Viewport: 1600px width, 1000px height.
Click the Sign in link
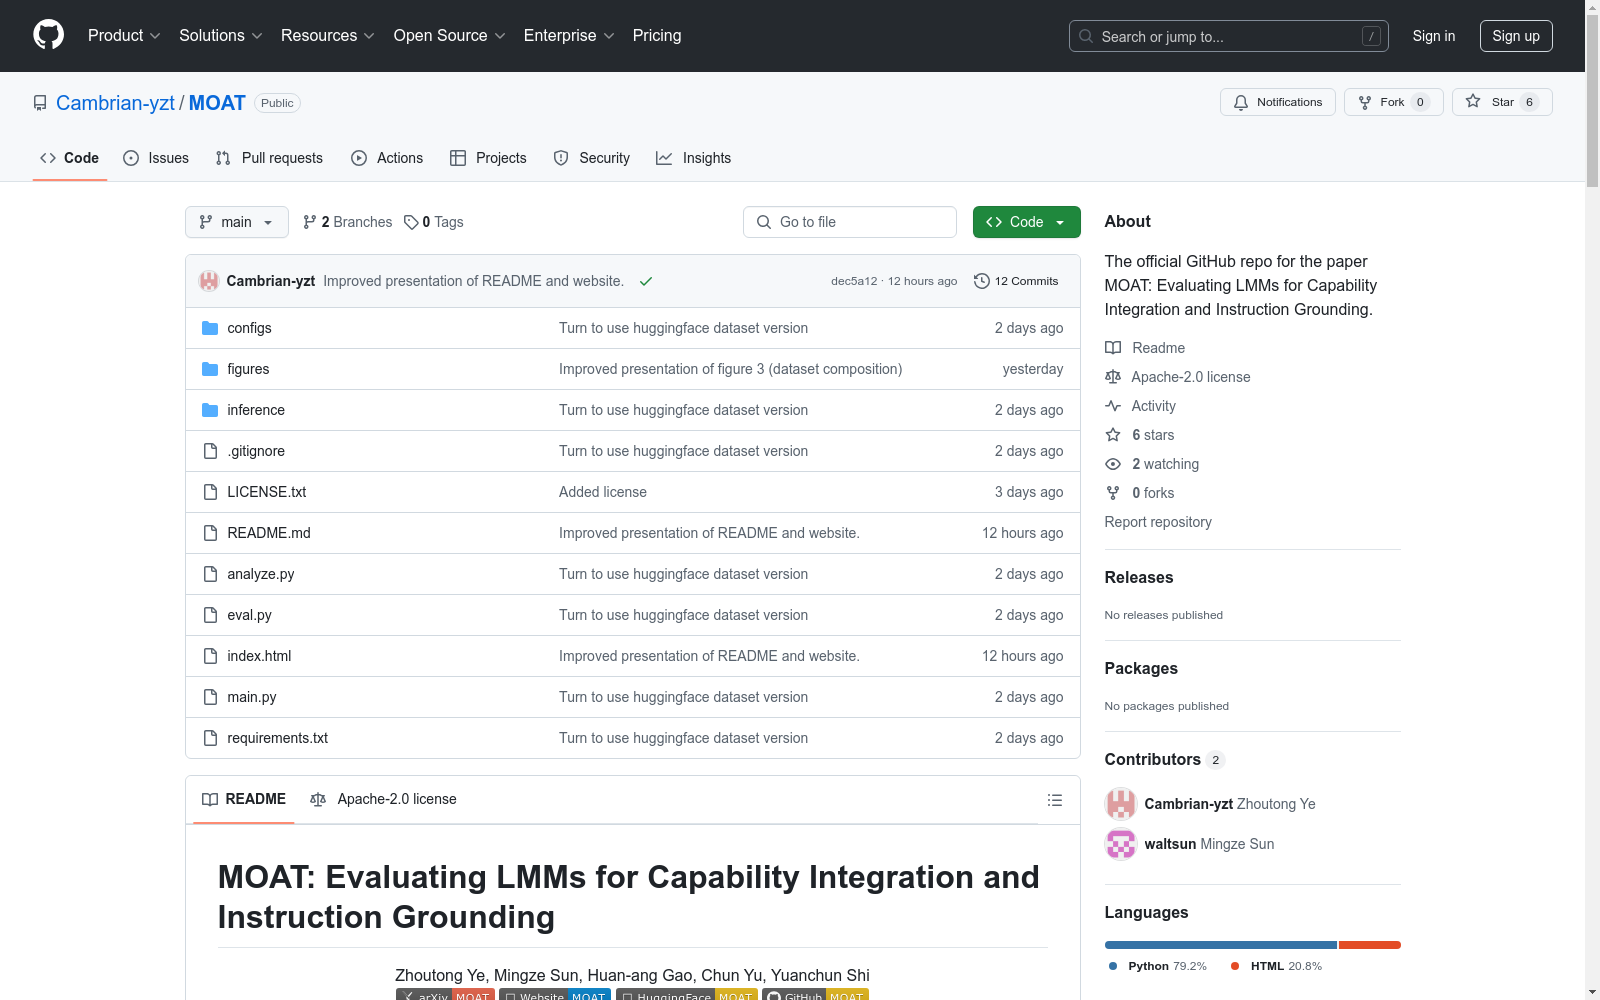(x=1434, y=36)
